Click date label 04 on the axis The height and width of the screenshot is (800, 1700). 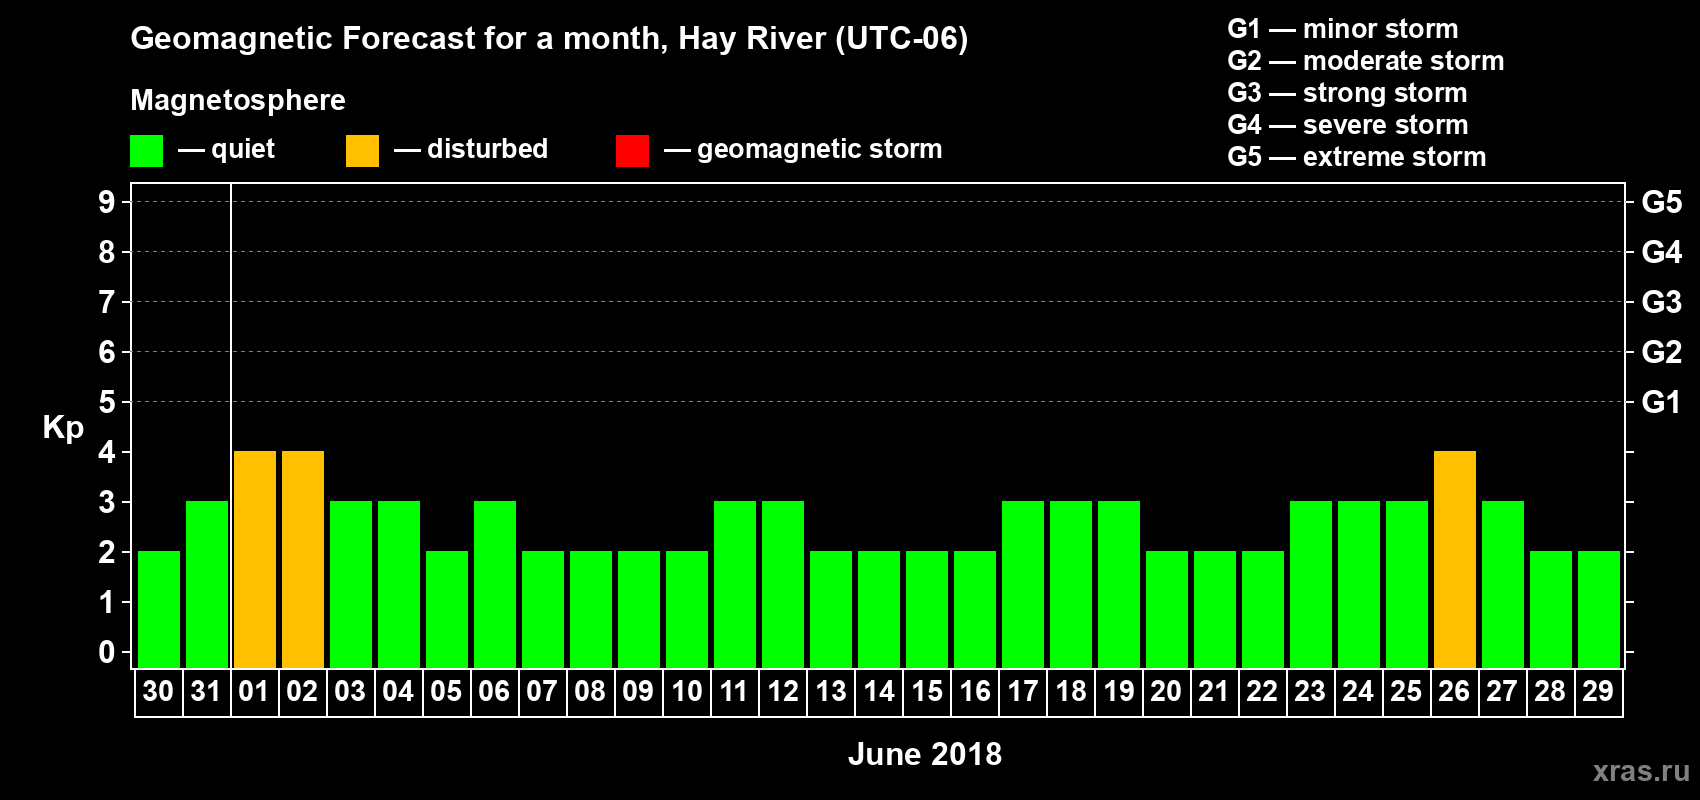(398, 691)
